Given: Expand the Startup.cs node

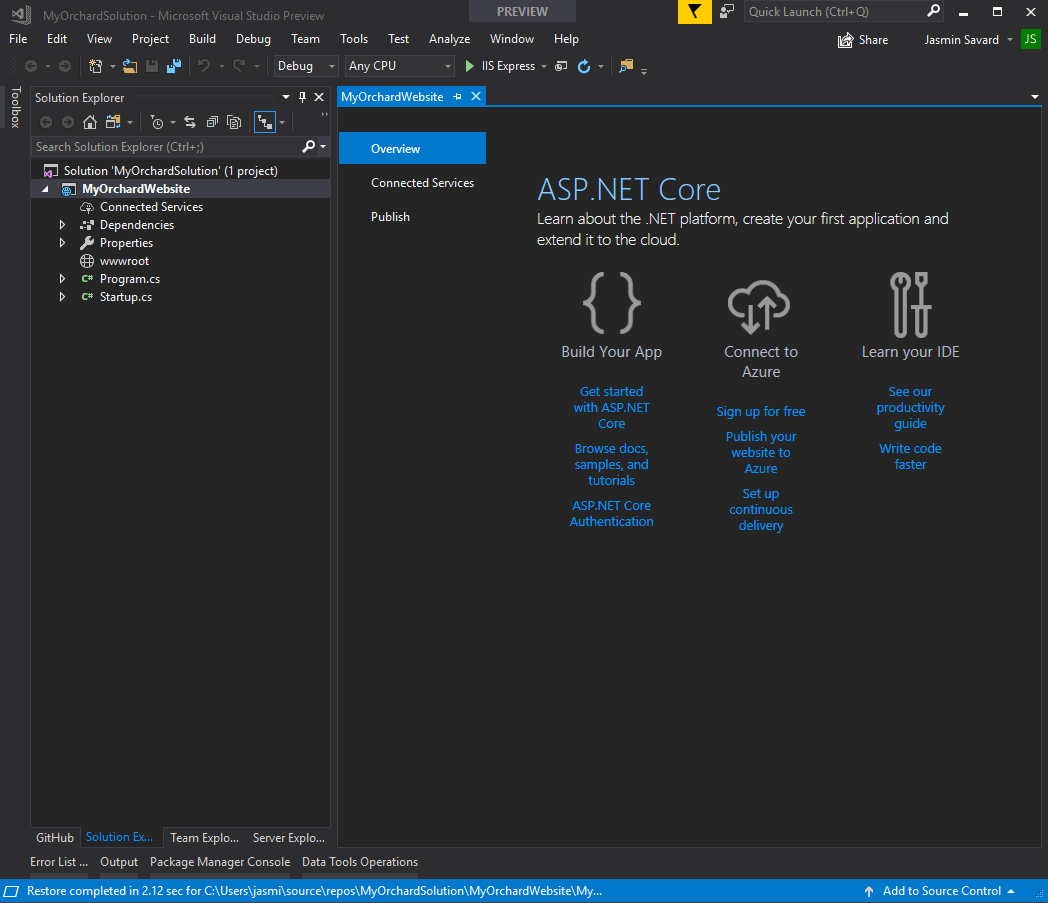Looking at the screenshot, I should coord(62,297).
